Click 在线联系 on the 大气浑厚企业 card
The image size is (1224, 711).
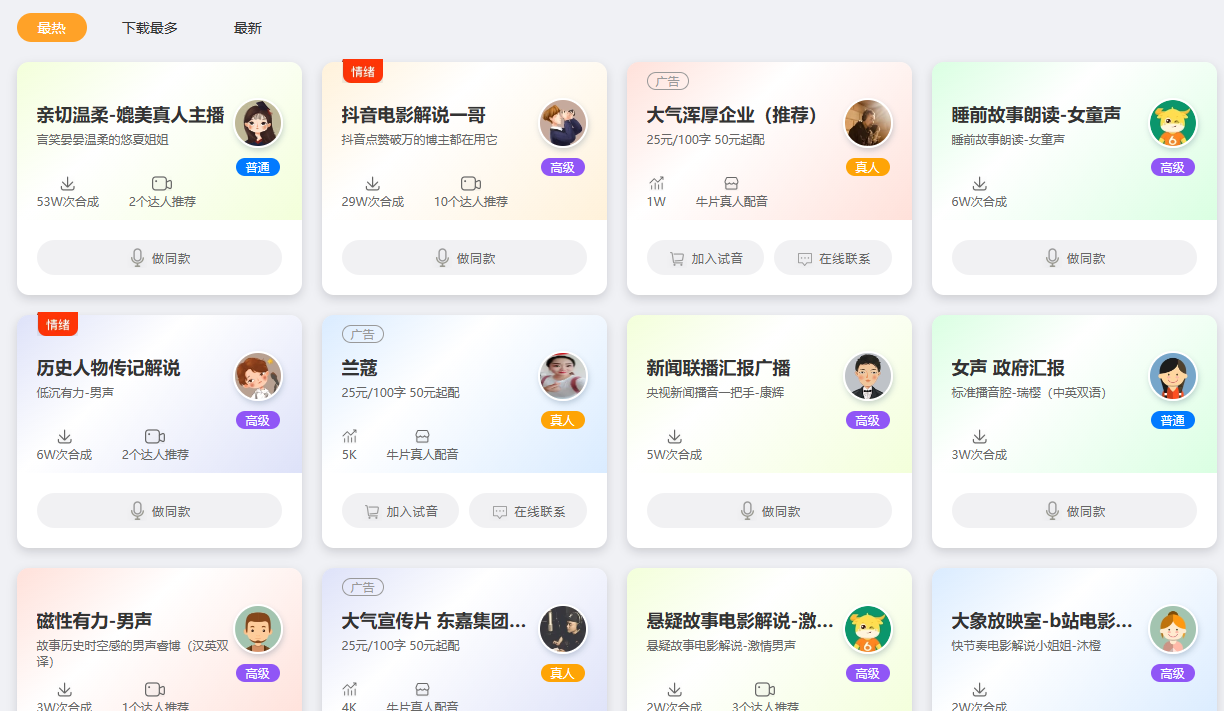point(831,257)
